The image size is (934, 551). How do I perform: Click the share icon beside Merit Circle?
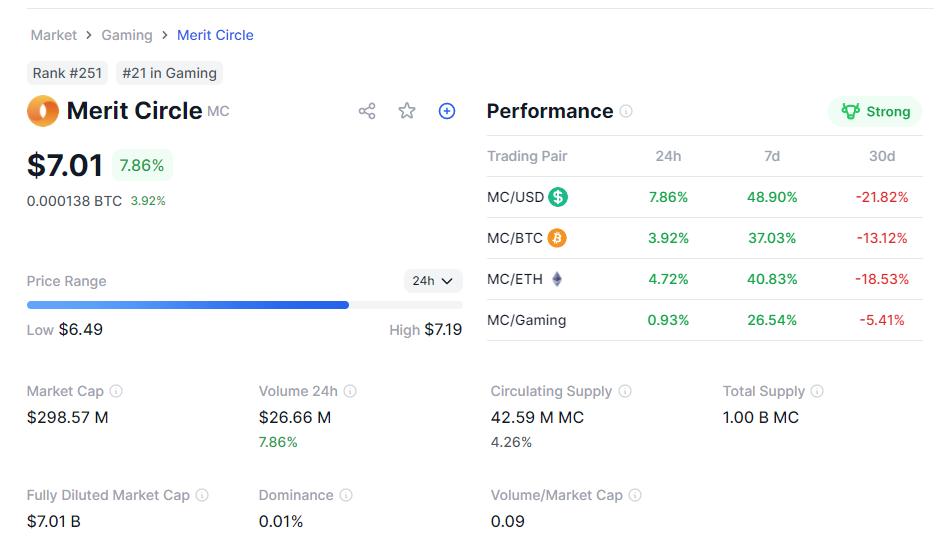367,111
